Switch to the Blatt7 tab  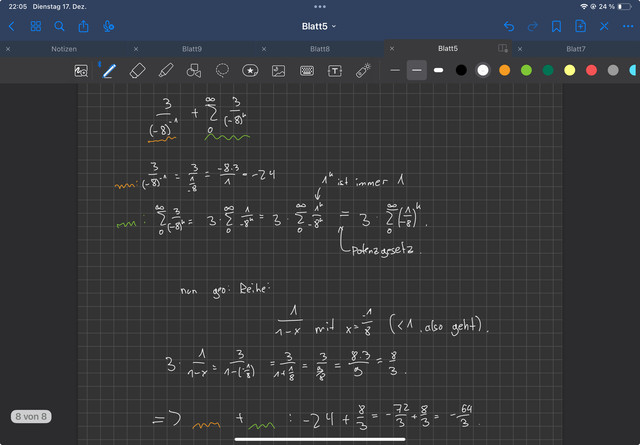pos(576,49)
